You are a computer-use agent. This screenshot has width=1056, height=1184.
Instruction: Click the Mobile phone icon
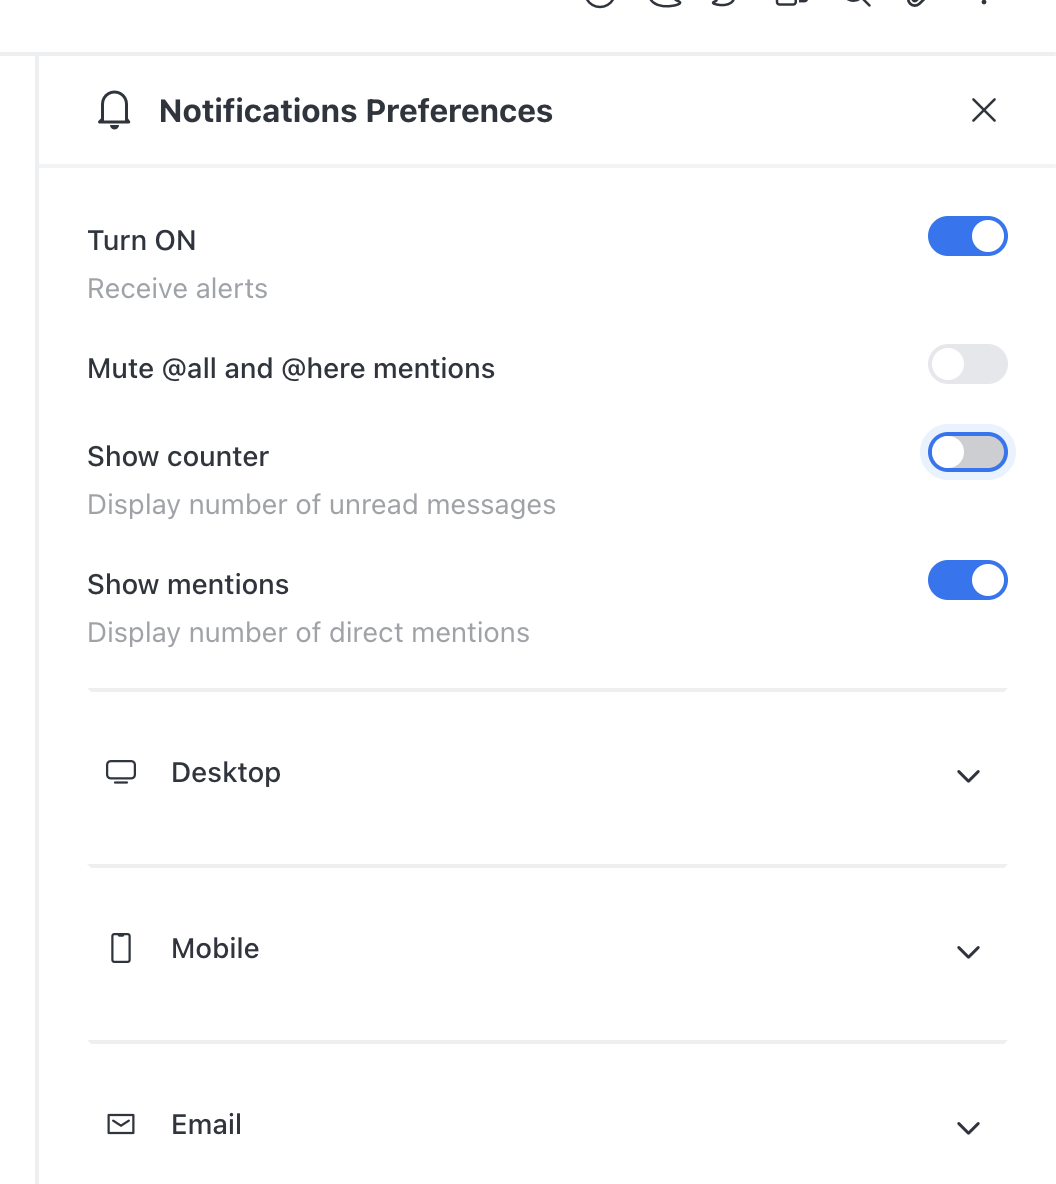(x=121, y=948)
